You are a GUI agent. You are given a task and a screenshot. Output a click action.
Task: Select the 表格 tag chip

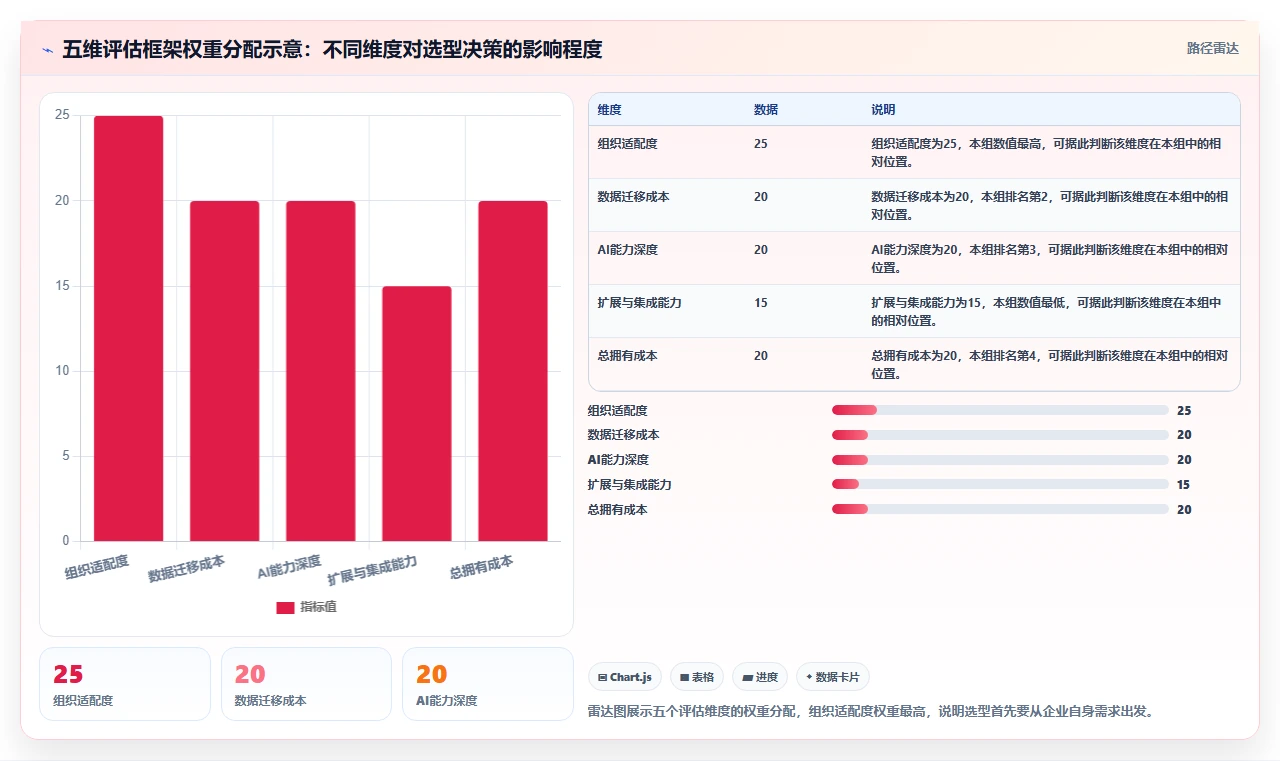tap(697, 677)
